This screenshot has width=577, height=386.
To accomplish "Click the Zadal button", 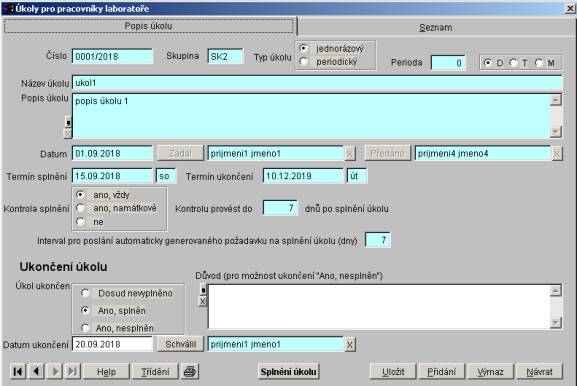I will pos(180,153).
